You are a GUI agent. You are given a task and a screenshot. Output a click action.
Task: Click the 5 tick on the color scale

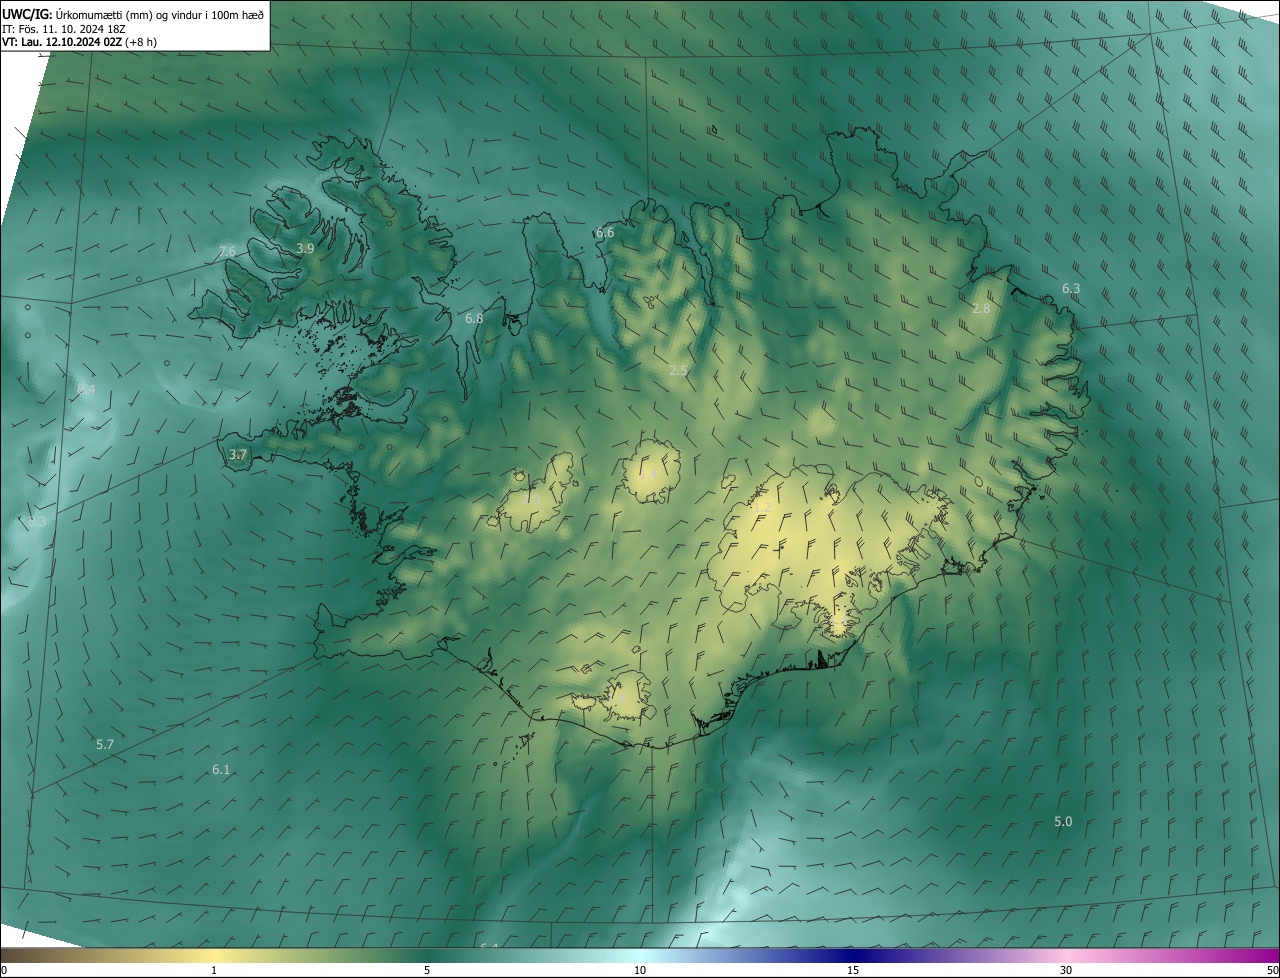point(427,970)
